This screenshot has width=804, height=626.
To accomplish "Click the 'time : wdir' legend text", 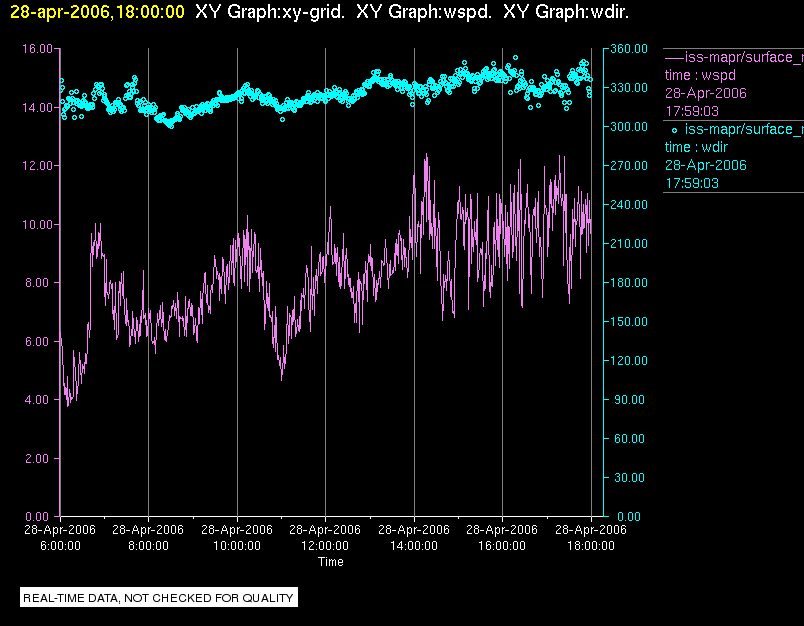I will 696,147.
